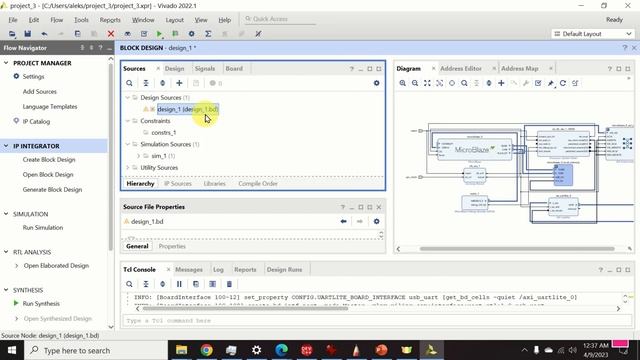Open the Reports menu
The image size is (640, 360).
tap(110, 20)
